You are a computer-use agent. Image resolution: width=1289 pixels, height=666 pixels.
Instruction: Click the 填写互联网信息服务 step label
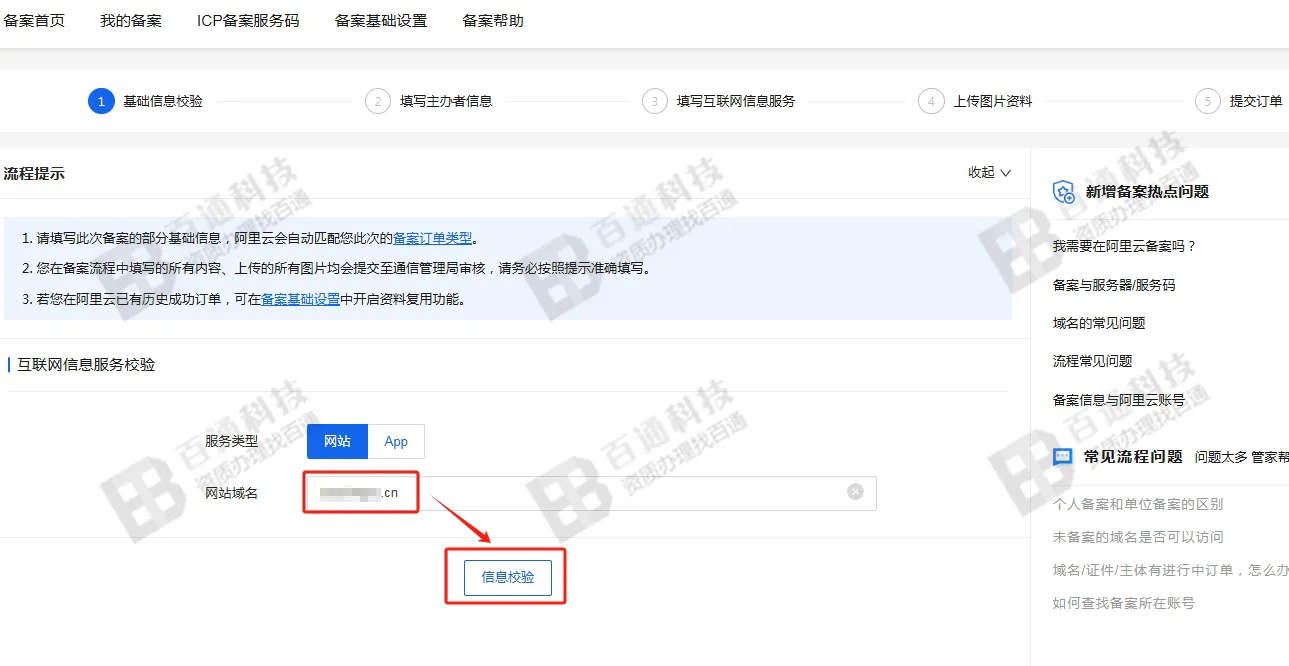tap(736, 101)
